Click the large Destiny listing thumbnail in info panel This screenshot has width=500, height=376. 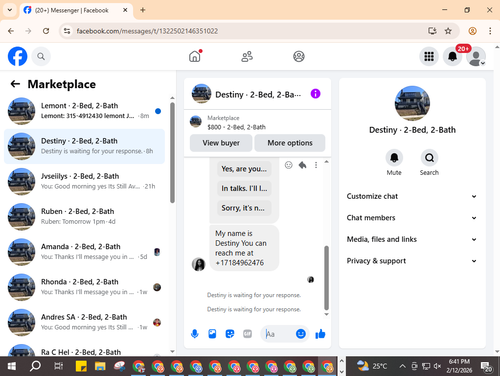click(x=412, y=103)
